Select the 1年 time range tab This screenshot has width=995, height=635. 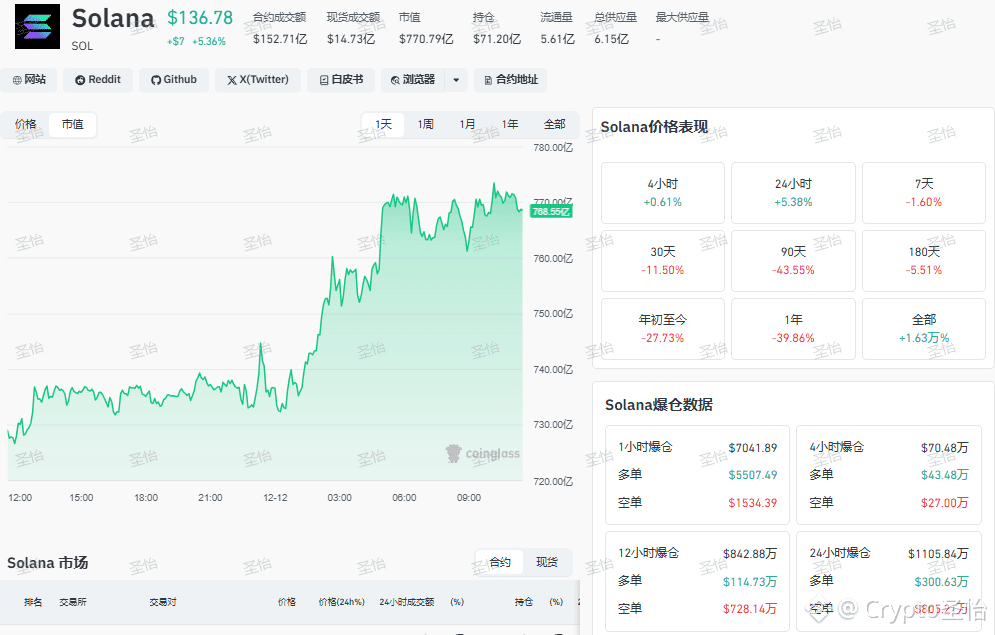pyautogui.click(x=510, y=125)
